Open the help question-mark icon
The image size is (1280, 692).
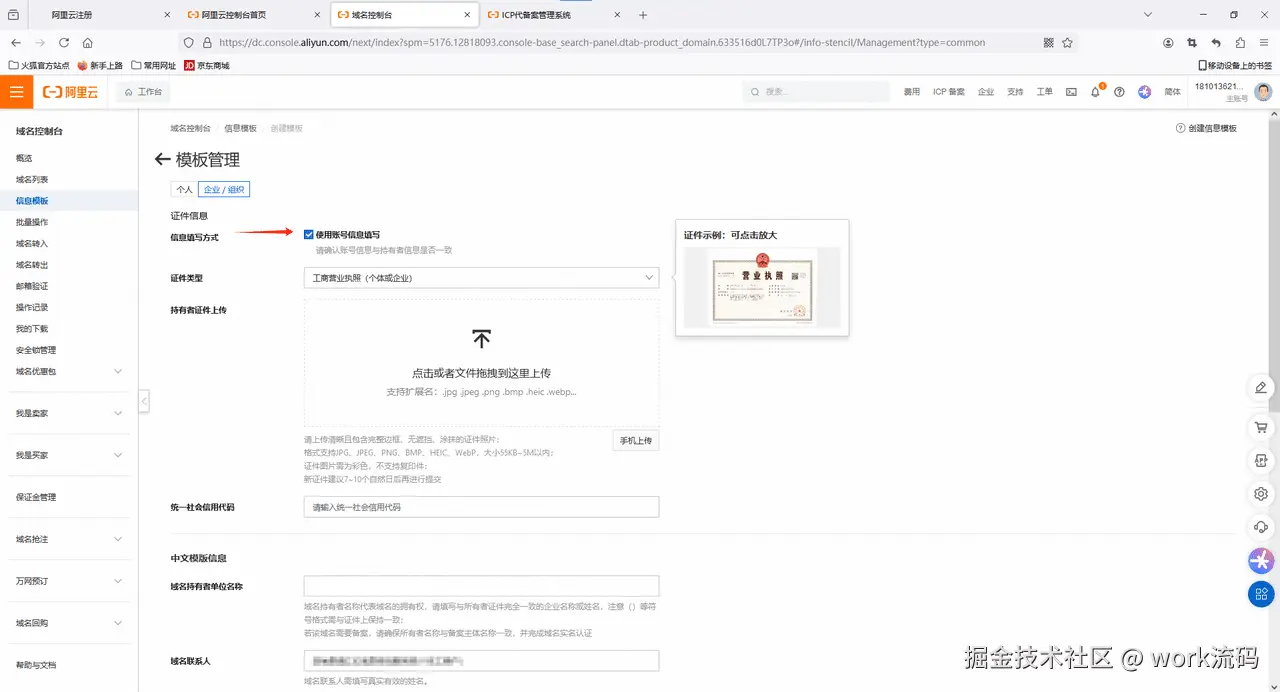click(1119, 93)
